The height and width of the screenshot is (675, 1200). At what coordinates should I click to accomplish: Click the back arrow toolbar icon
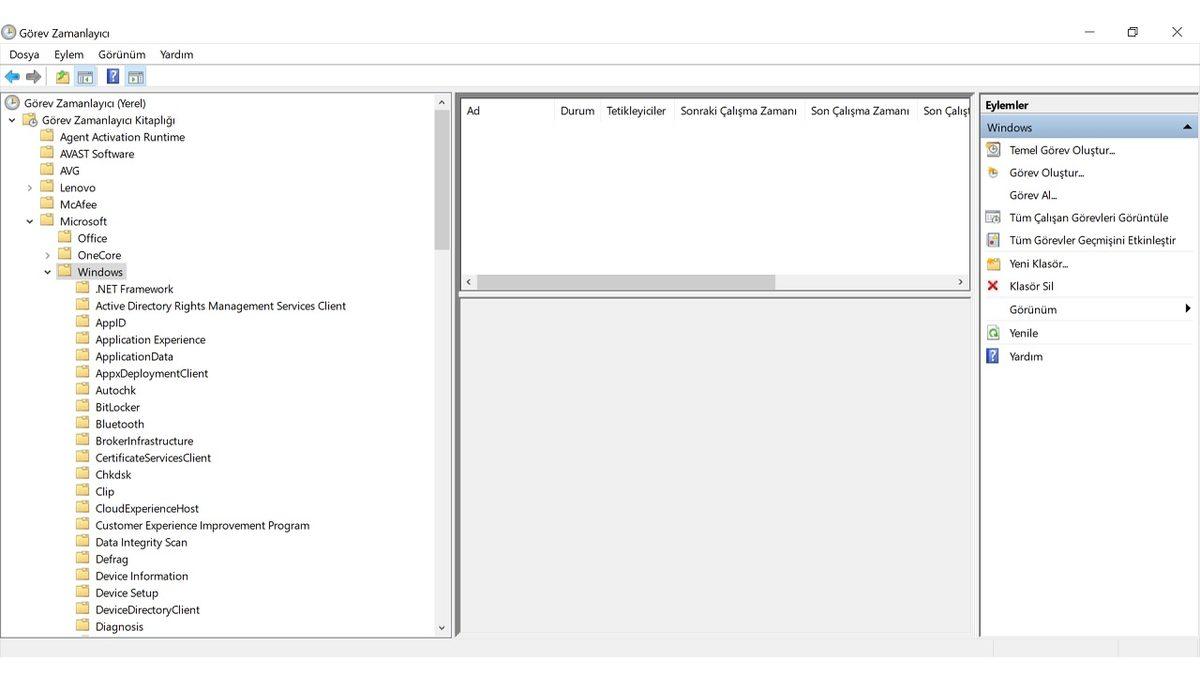tap(12, 77)
